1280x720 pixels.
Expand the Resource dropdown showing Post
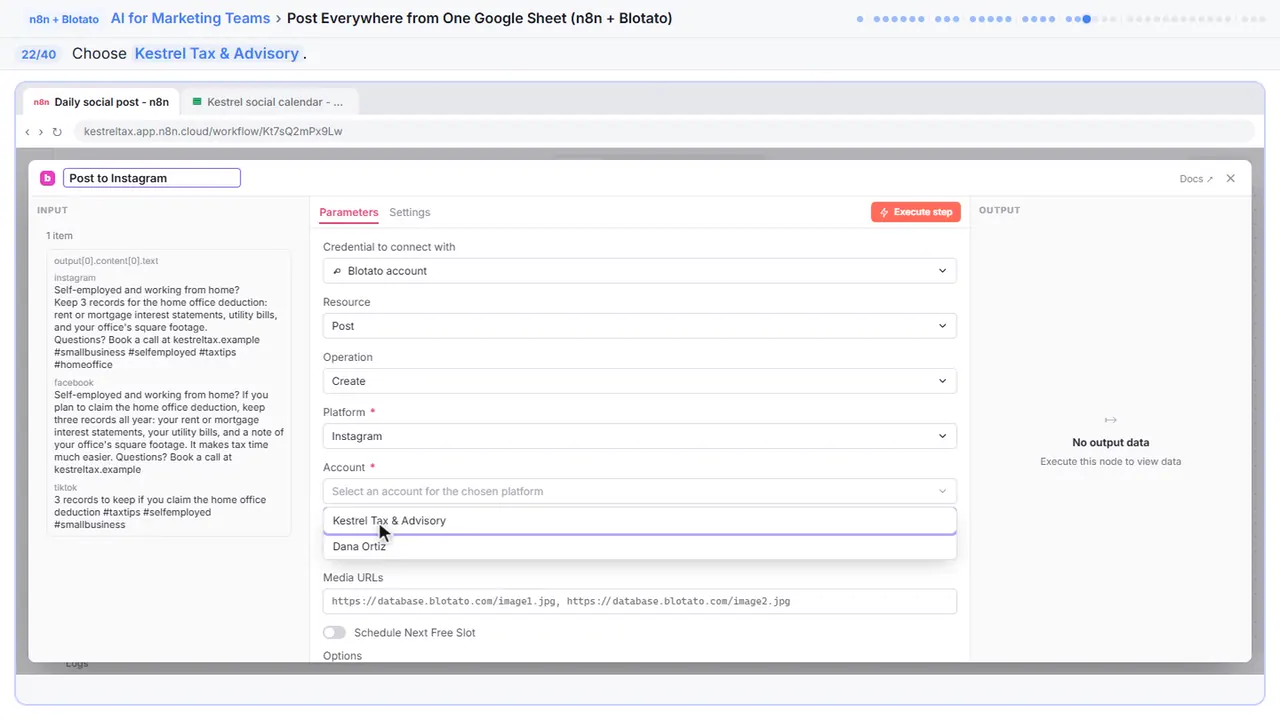point(640,326)
